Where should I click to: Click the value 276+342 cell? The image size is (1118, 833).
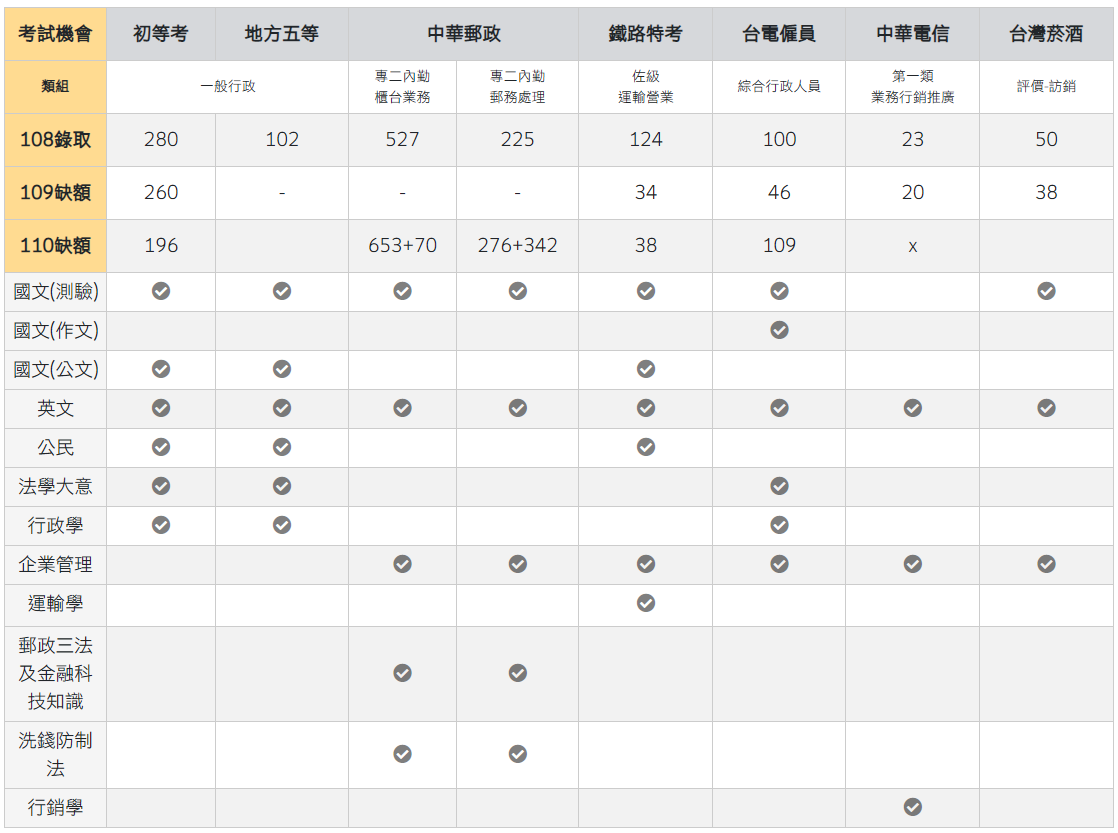(x=518, y=246)
